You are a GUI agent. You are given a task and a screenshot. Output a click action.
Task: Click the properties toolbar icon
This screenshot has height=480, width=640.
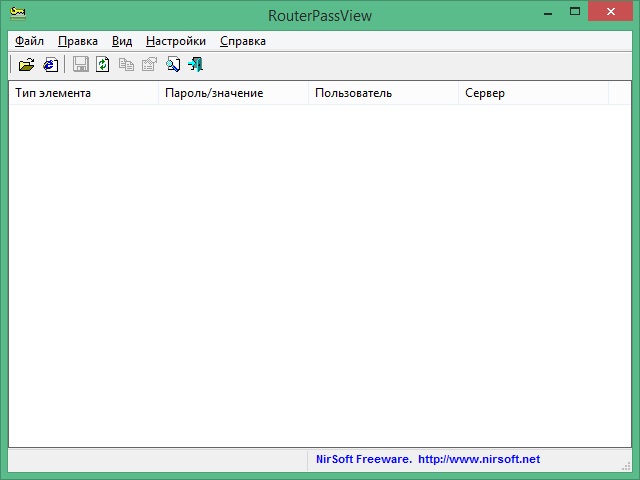coord(149,64)
